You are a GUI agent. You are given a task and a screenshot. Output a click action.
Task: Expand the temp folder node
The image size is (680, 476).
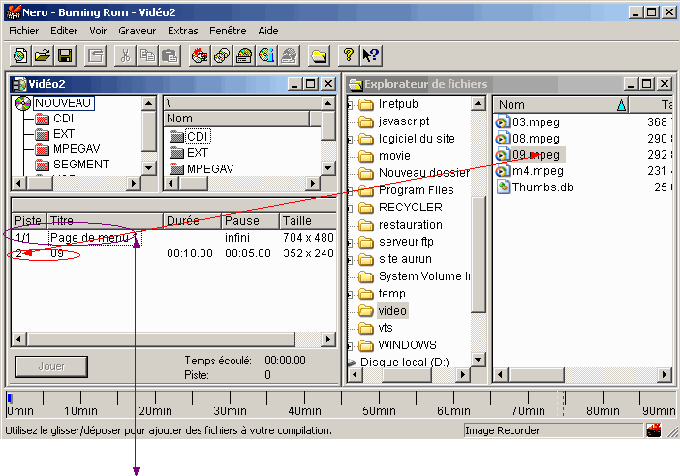(x=350, y=295)
